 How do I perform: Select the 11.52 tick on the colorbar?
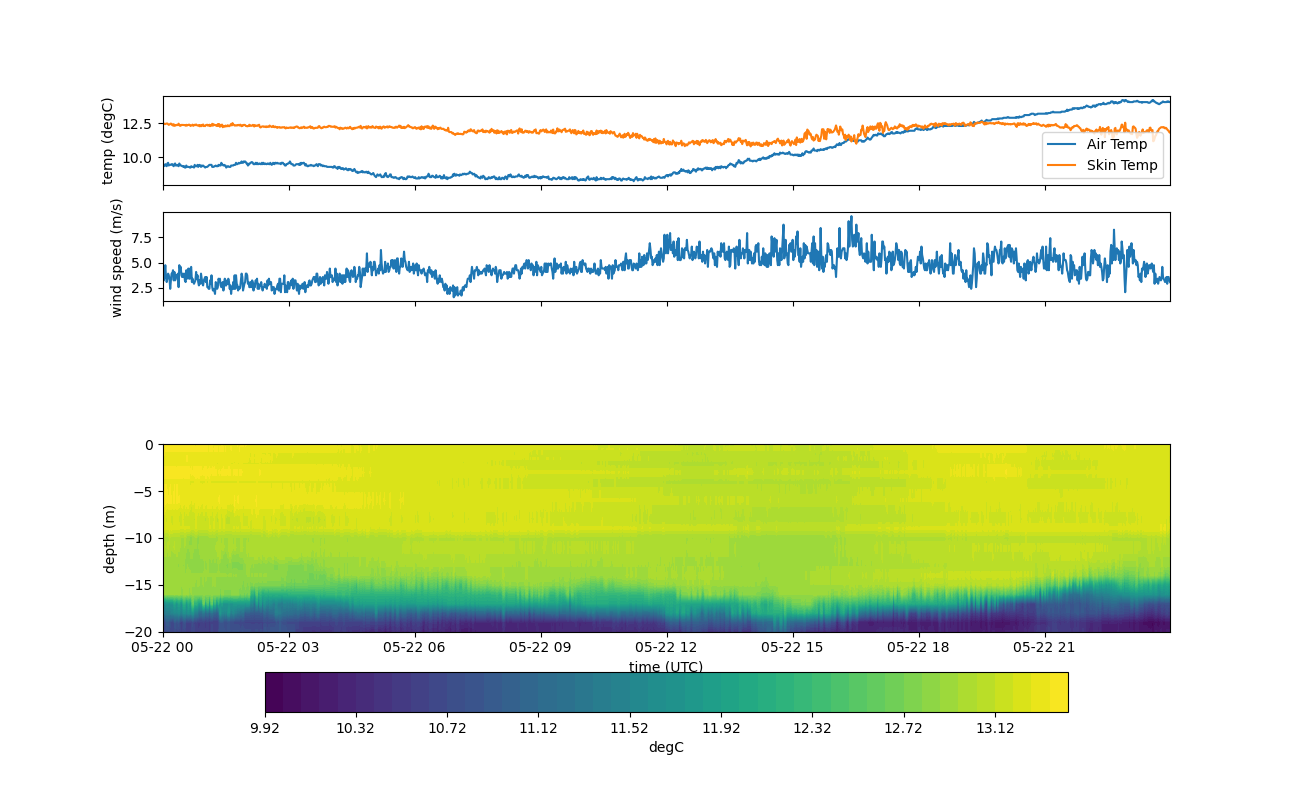629,728
